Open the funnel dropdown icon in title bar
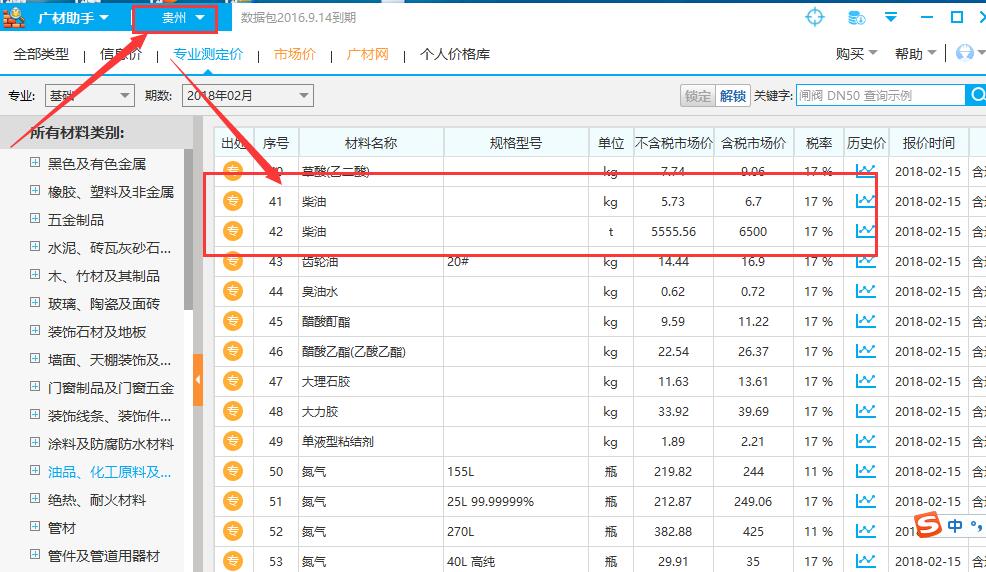Screen dimensions: 986x572 coord(891,17)
